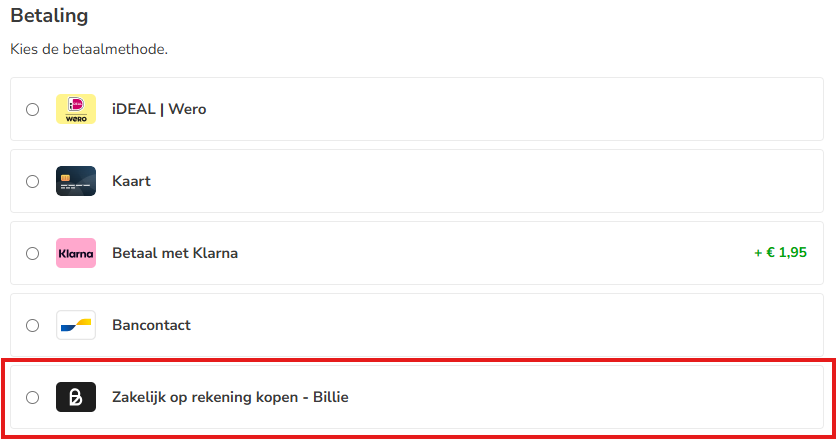Click empty space in the Kaart row
Image resolution: width=837 pixels, height=441 pixels.
500,181
